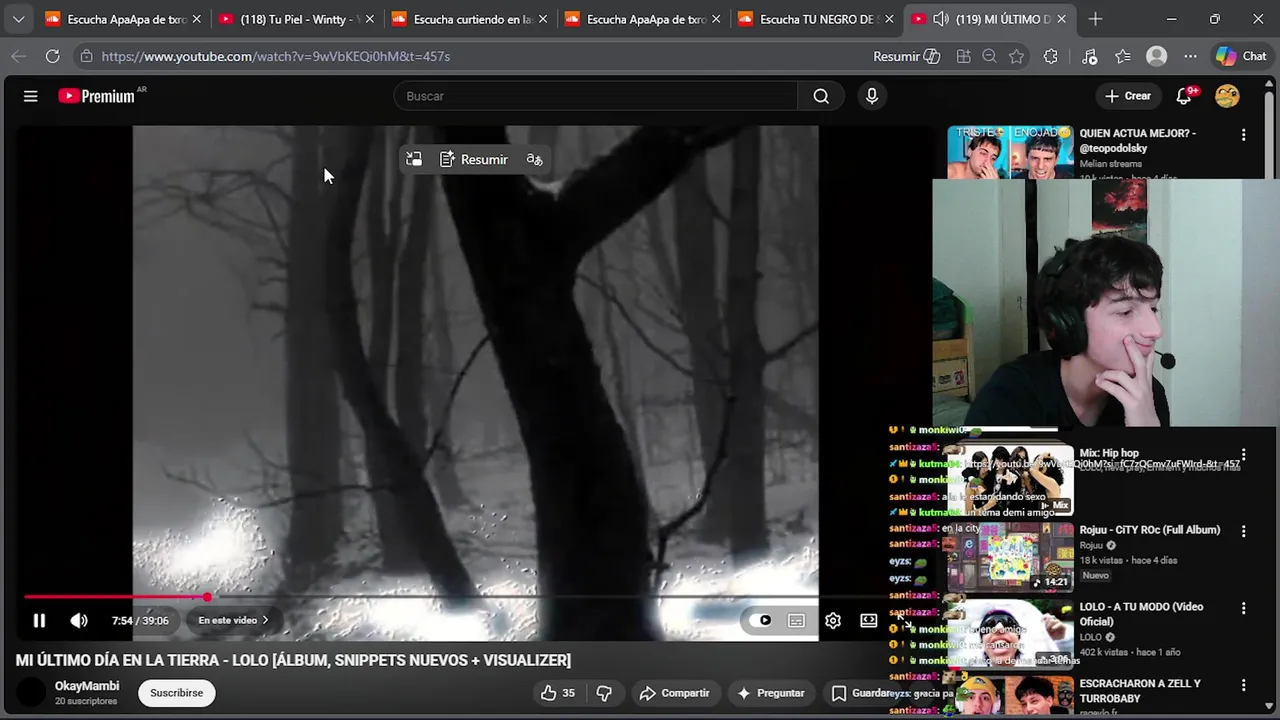This screenshot has width=1280, height=720.
Task: Focus the Buscar search field
Action: pyautogui.click(x=596, y=96)
